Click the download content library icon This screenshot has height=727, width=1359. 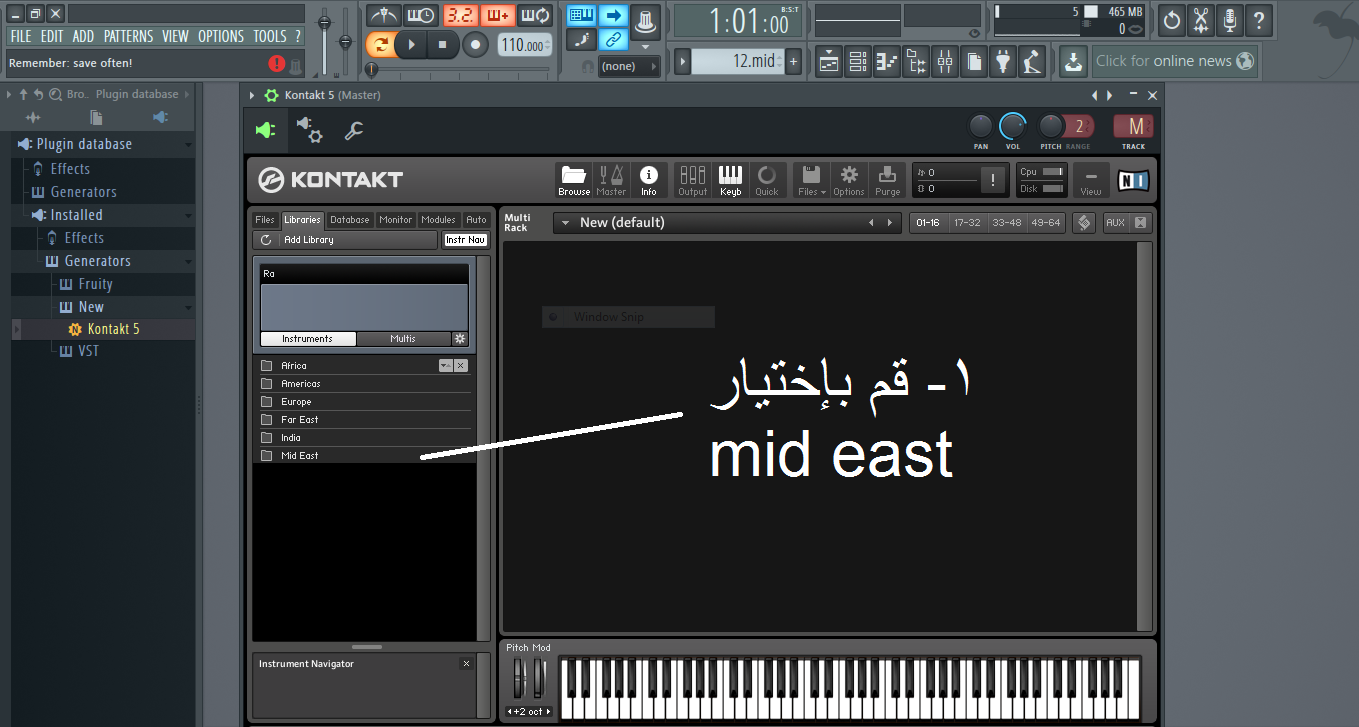pos(1073,61)
